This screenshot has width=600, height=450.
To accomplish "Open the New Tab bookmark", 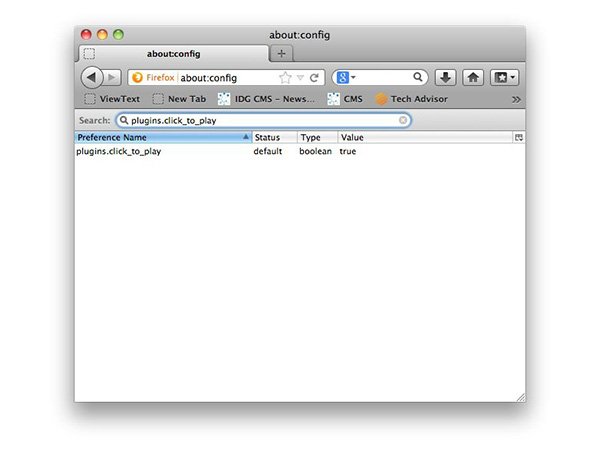I will pos(179,99).
